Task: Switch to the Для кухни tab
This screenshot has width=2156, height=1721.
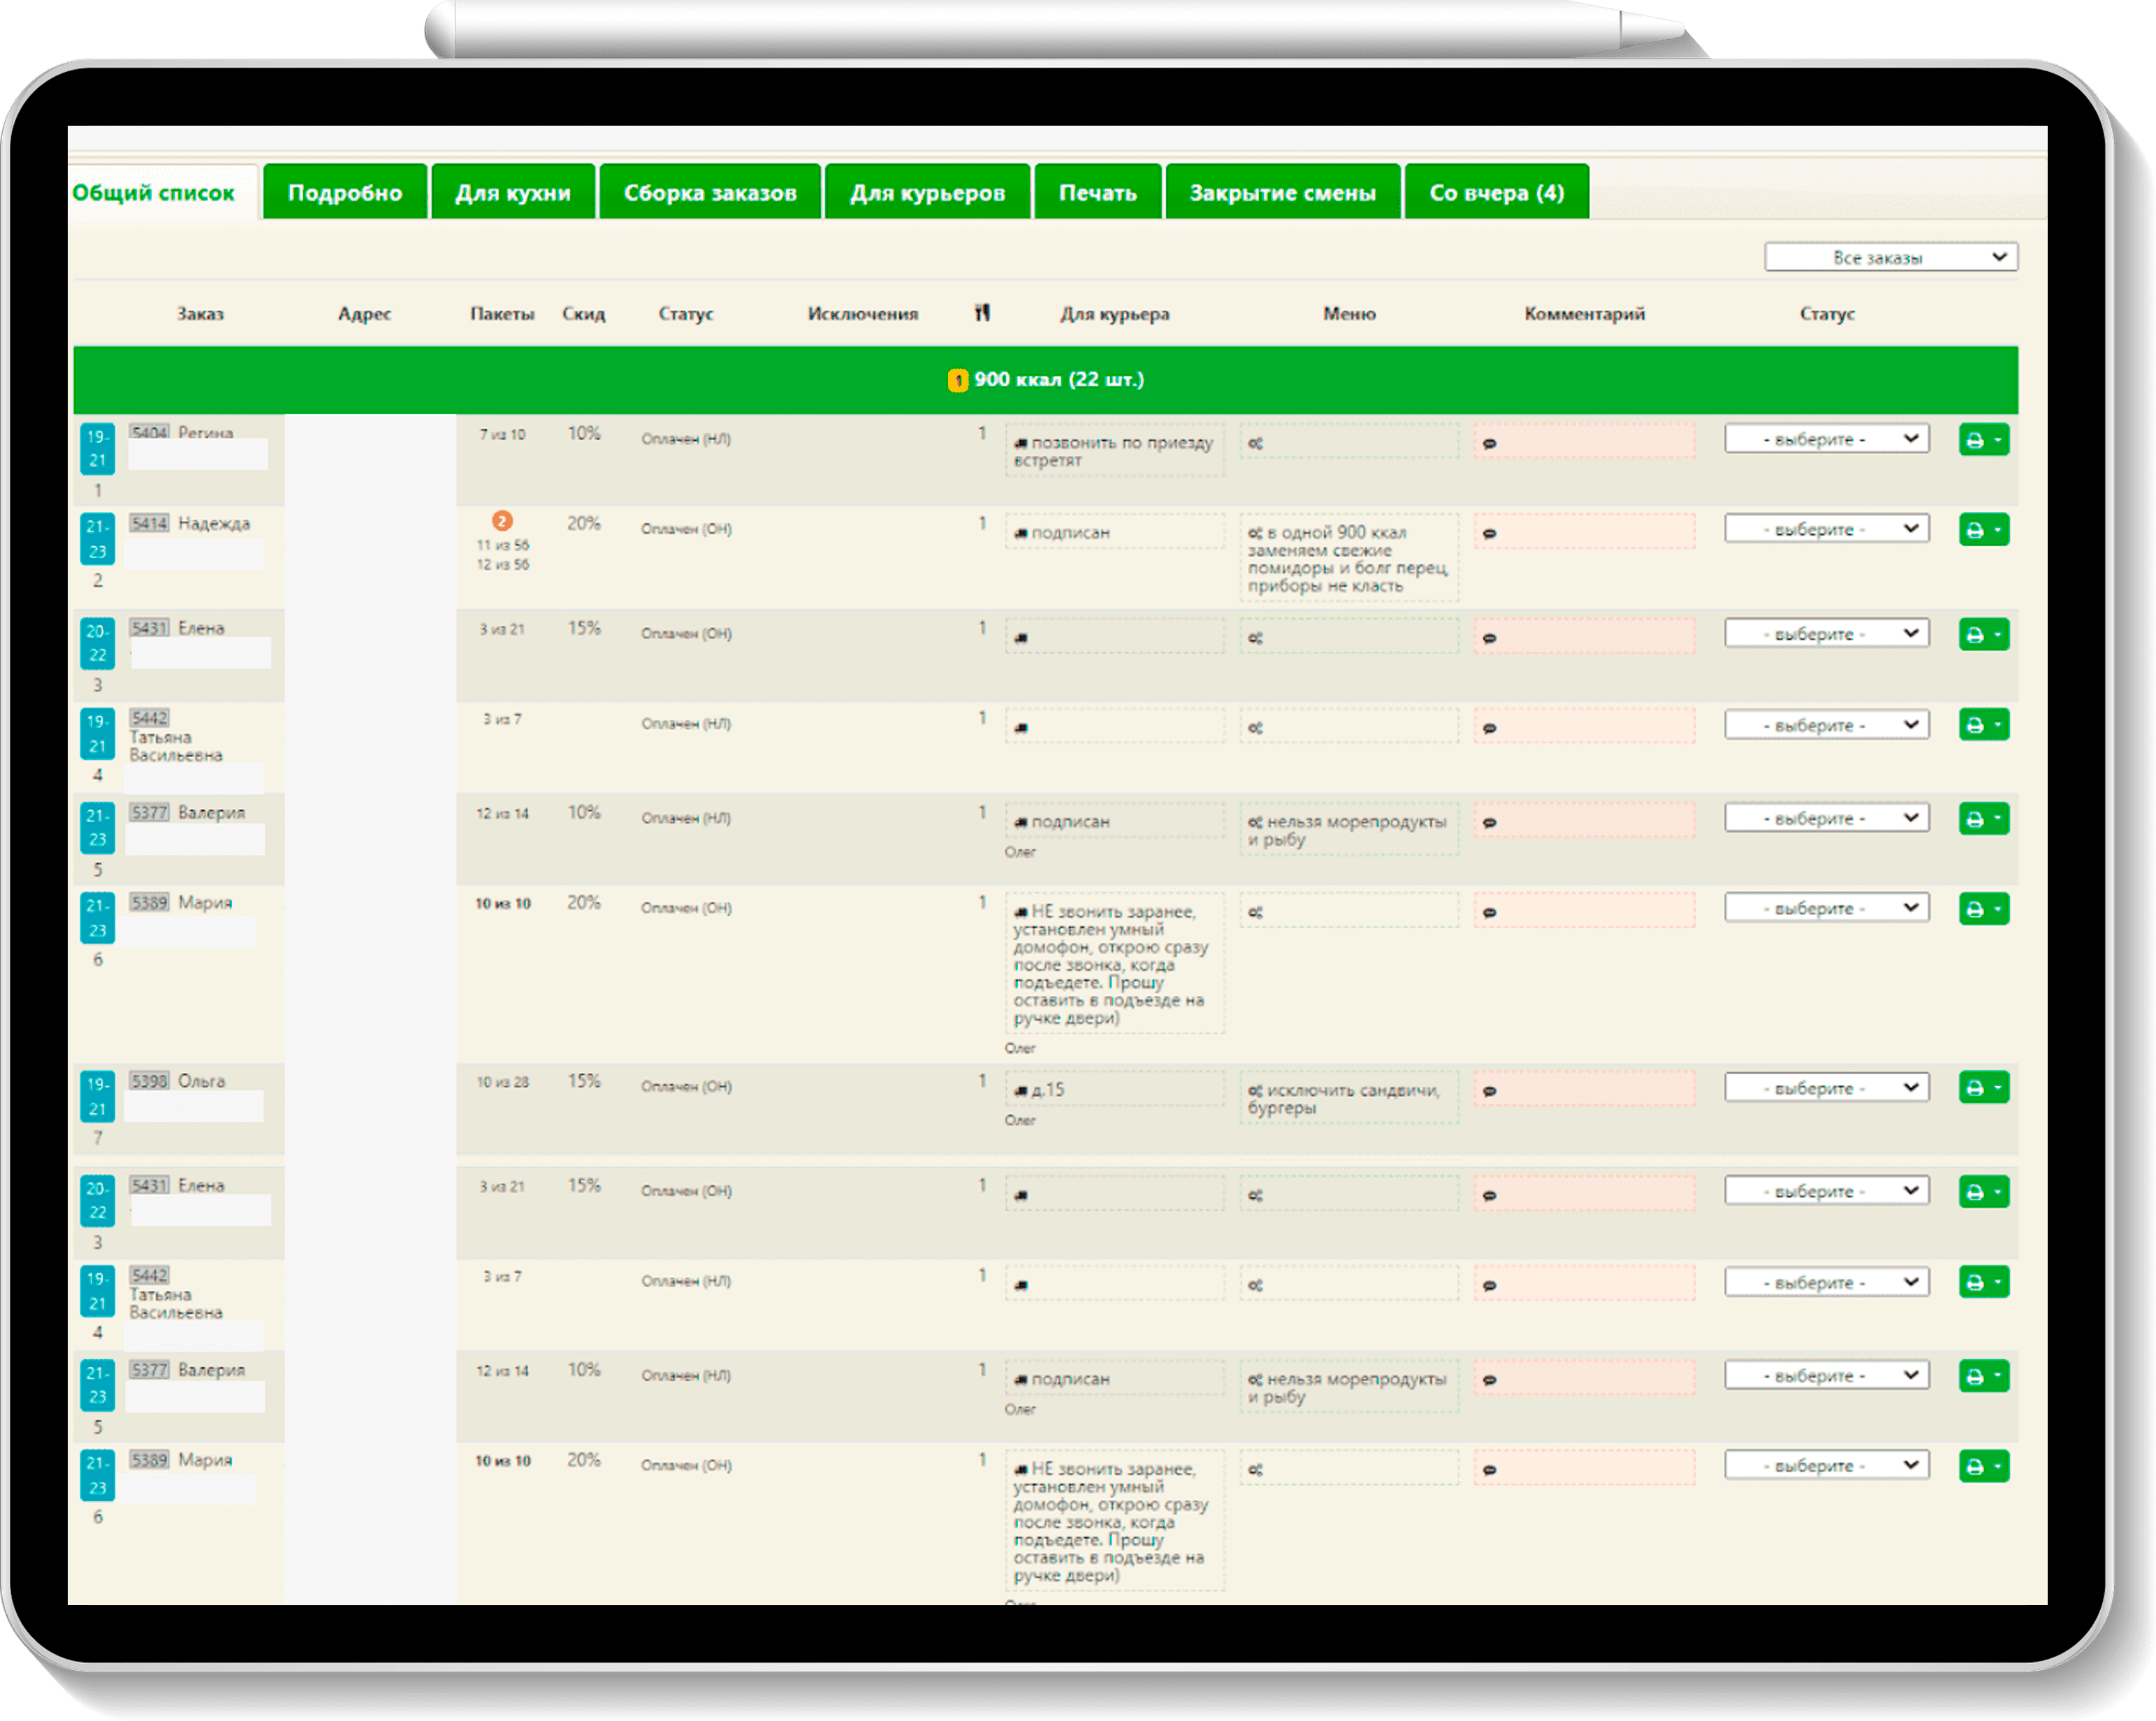Action: 513,192
